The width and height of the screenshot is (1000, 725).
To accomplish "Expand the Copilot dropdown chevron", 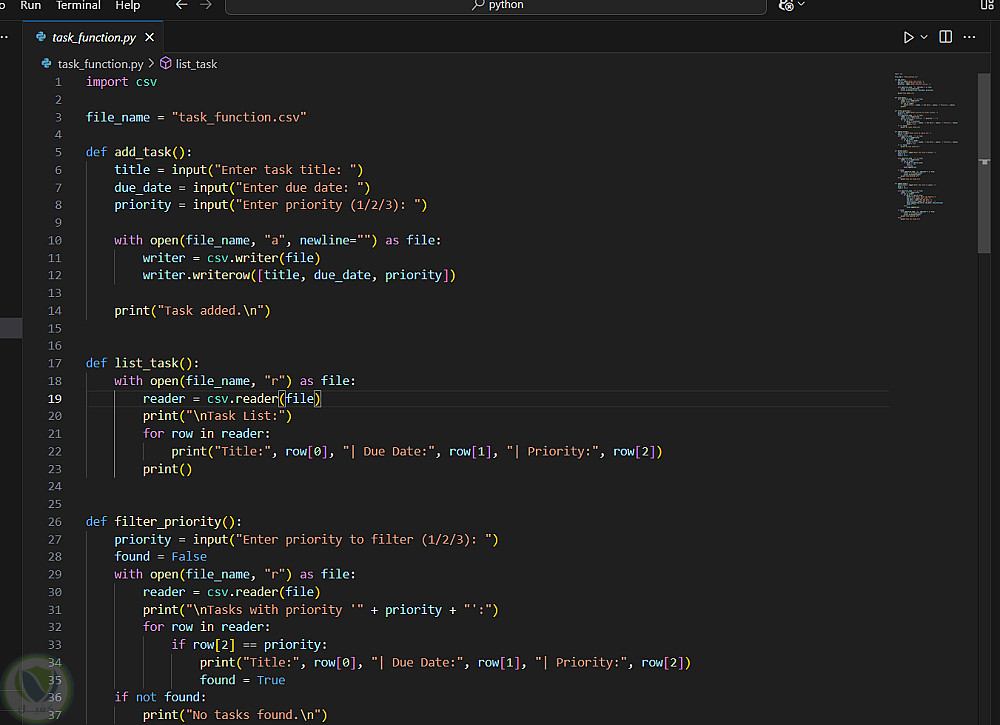I will click(x=802, y=4).
